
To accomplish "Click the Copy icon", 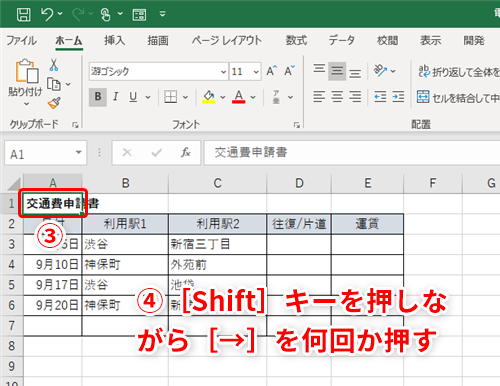I will point(53,84).
